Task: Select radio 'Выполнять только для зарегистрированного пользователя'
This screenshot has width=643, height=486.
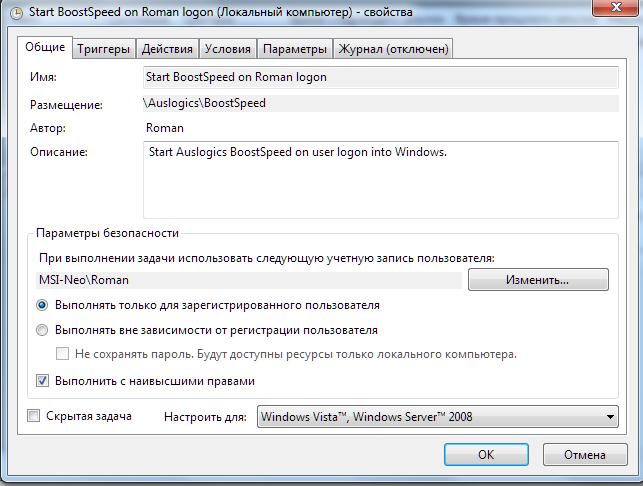Action: point(42,305)
